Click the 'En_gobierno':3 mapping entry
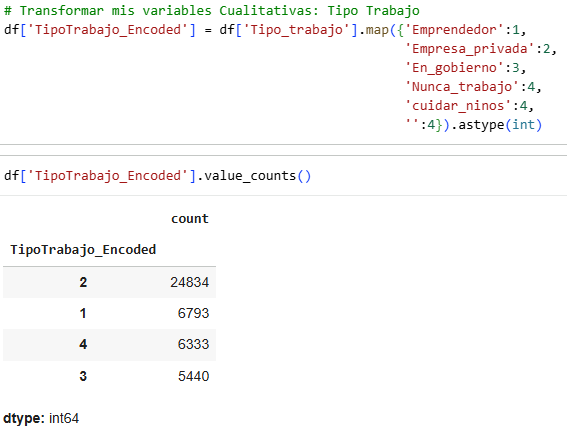The image size is (567, 430). pos(462,68)
